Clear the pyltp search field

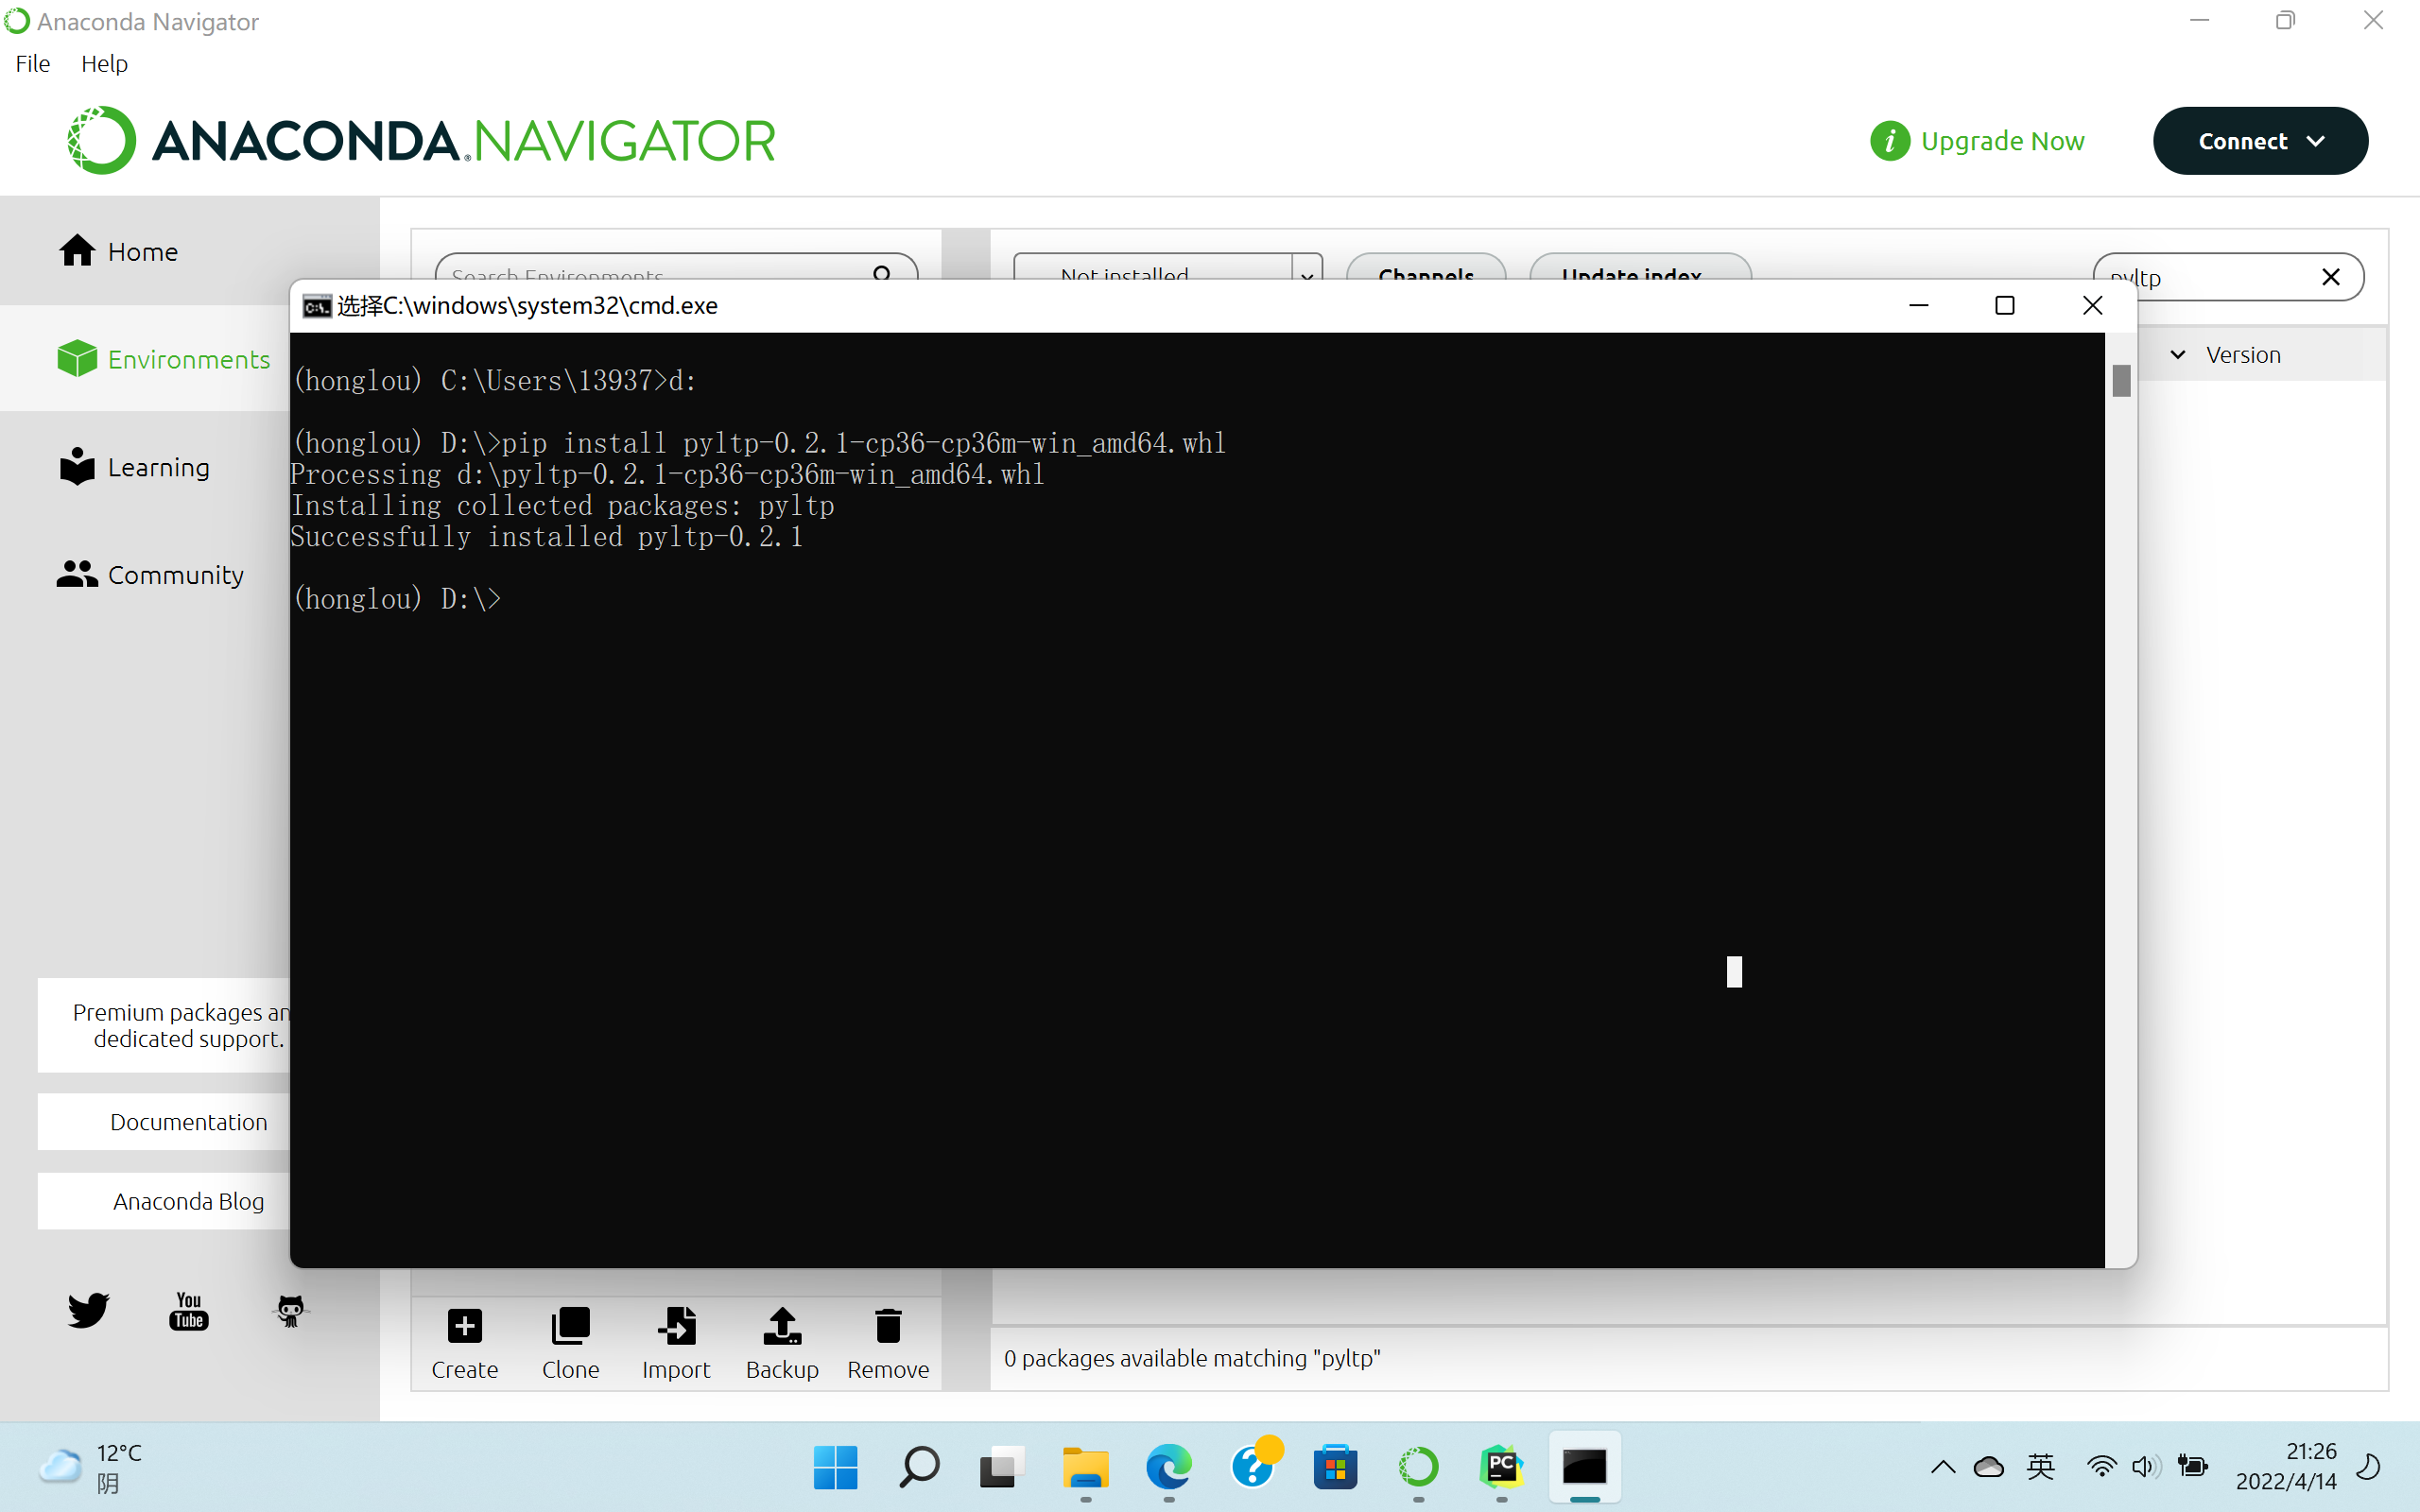[x=2332, y=277]
